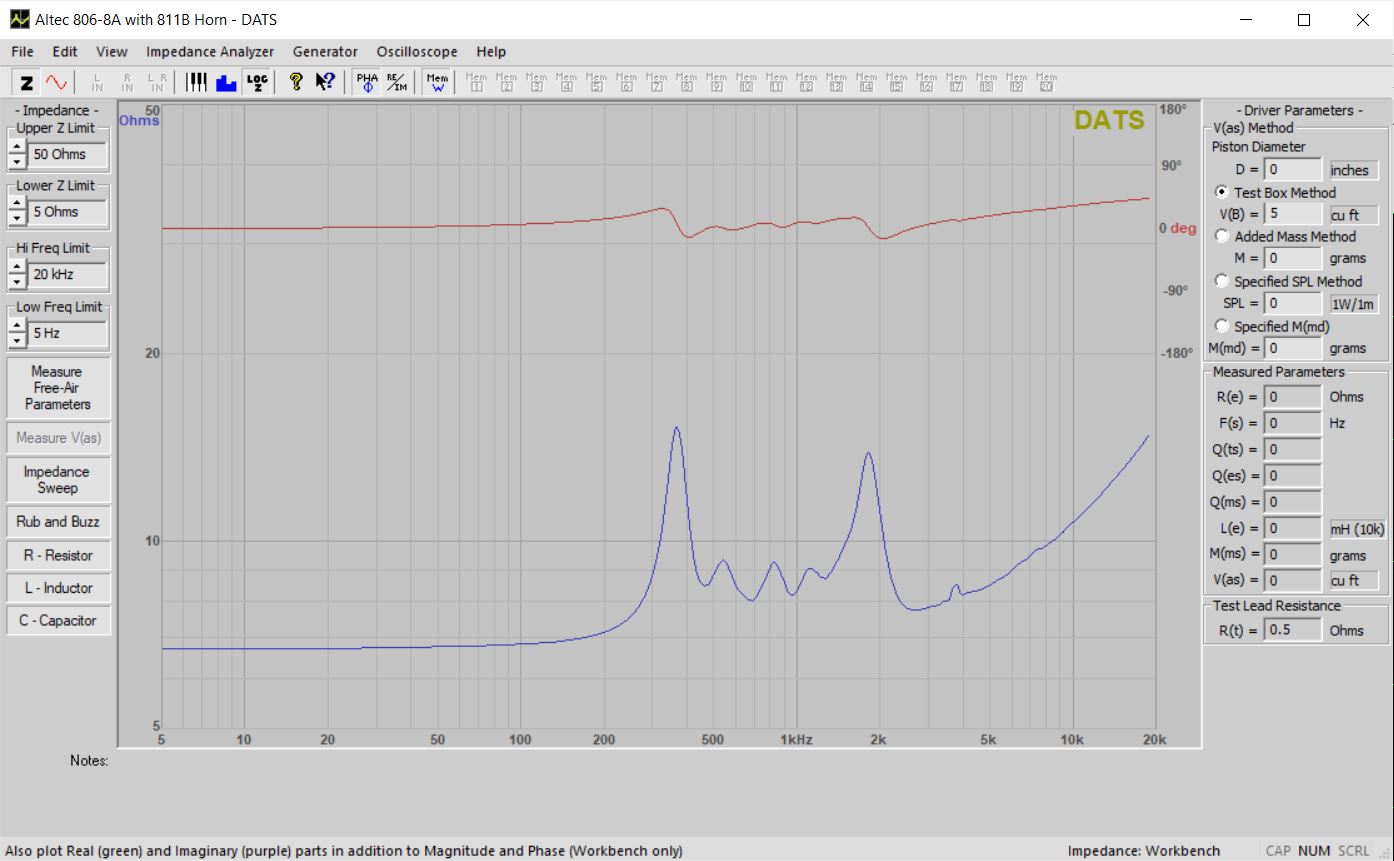1394x861 pixels.
Task: Select the Mem 15 memory icon
Action: (x=896, y=82)
